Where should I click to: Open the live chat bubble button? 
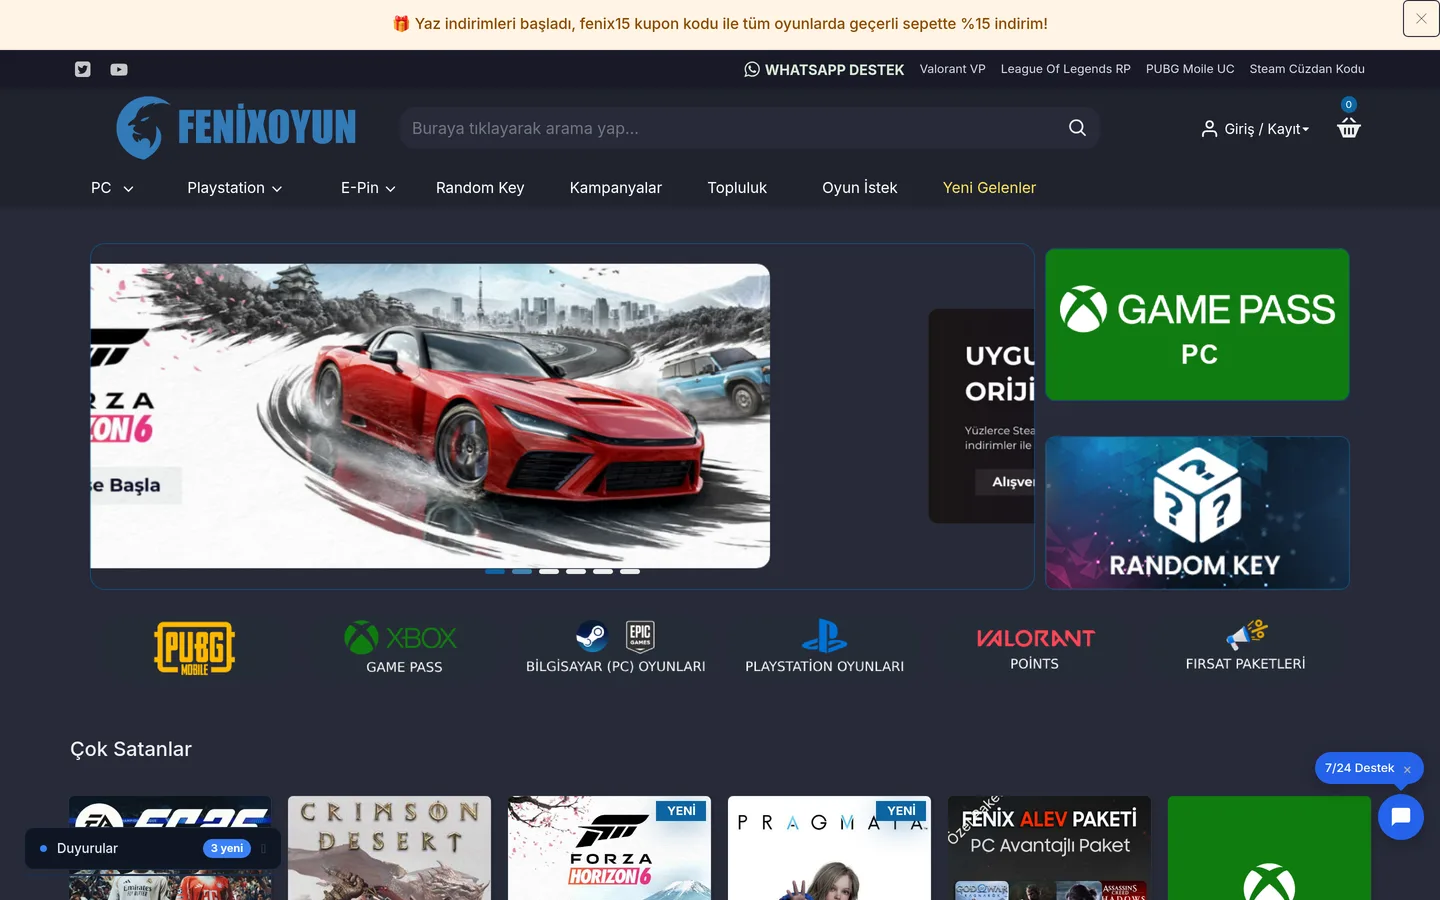[1401, 817]
